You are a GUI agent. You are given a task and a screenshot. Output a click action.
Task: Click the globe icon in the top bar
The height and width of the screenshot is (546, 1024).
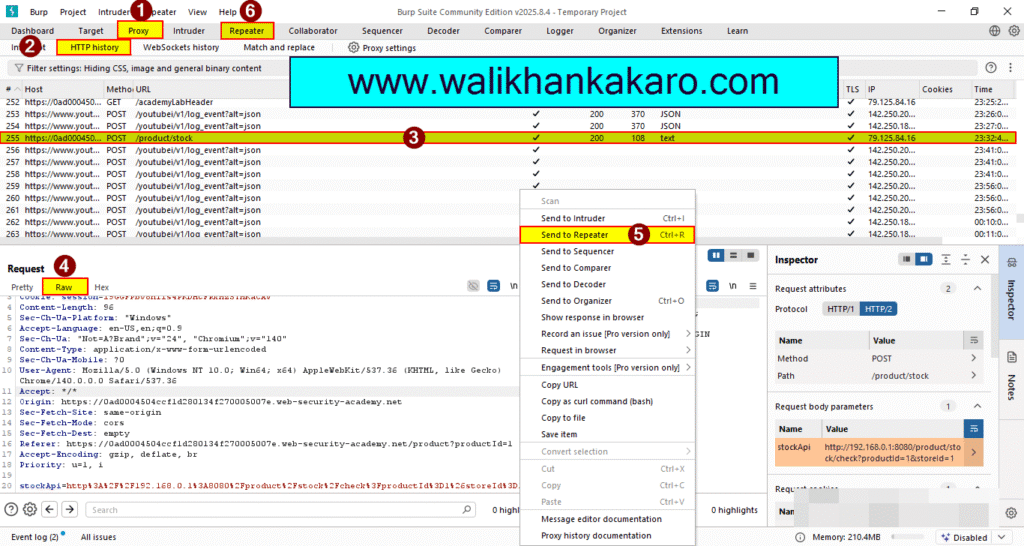click(995, 31)
